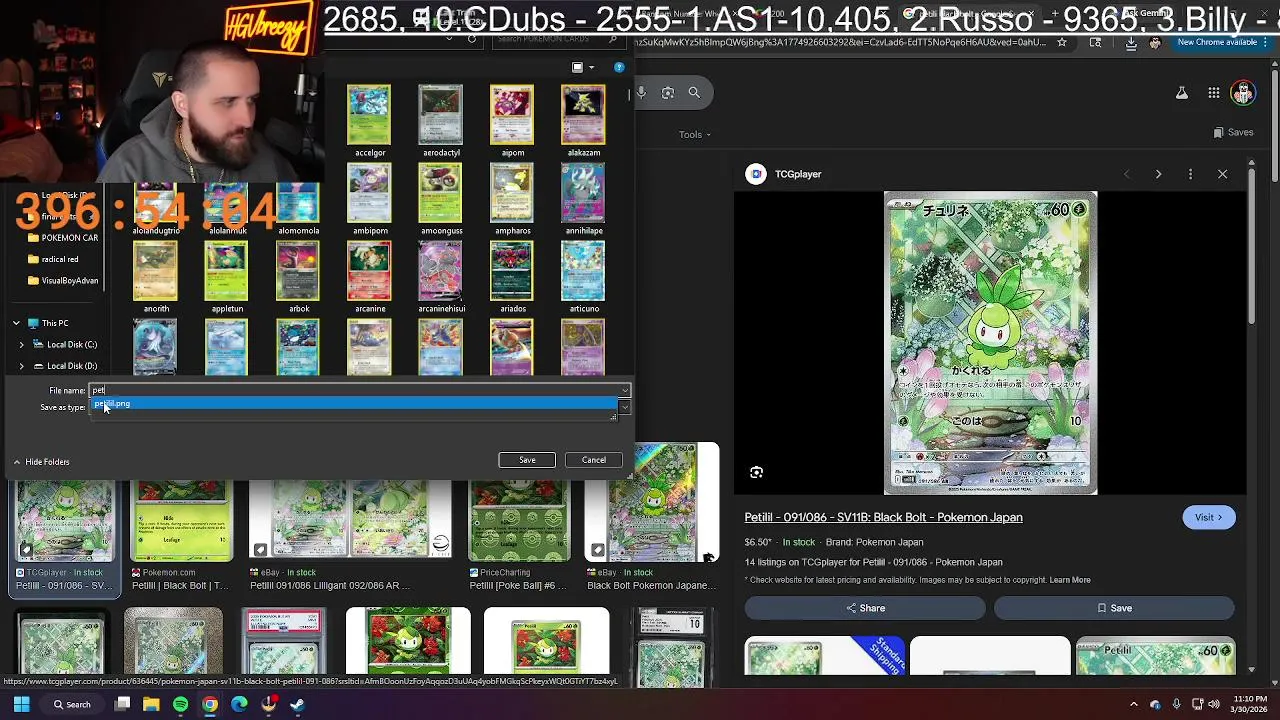
Task: Click the Chrome icon in the taskbar
Action: pos(210,704)
